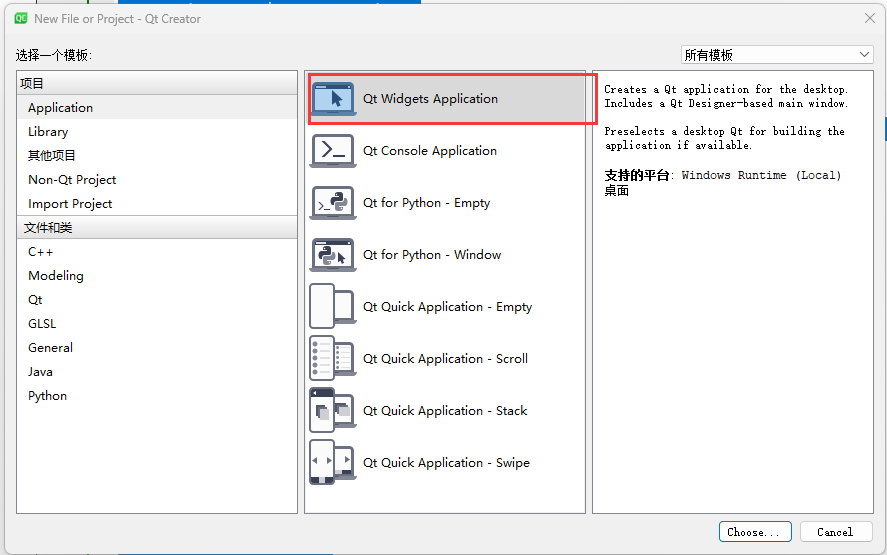Close the New File or Project dialog
The height and width of the screenshot is (555, 887).
[869, 19]
